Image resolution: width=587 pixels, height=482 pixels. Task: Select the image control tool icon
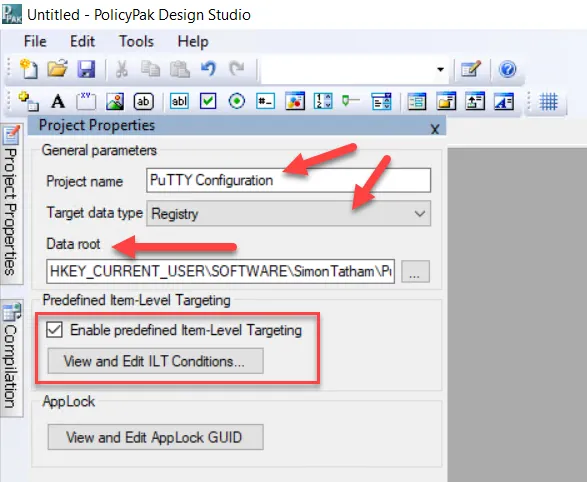pos(115,101)
